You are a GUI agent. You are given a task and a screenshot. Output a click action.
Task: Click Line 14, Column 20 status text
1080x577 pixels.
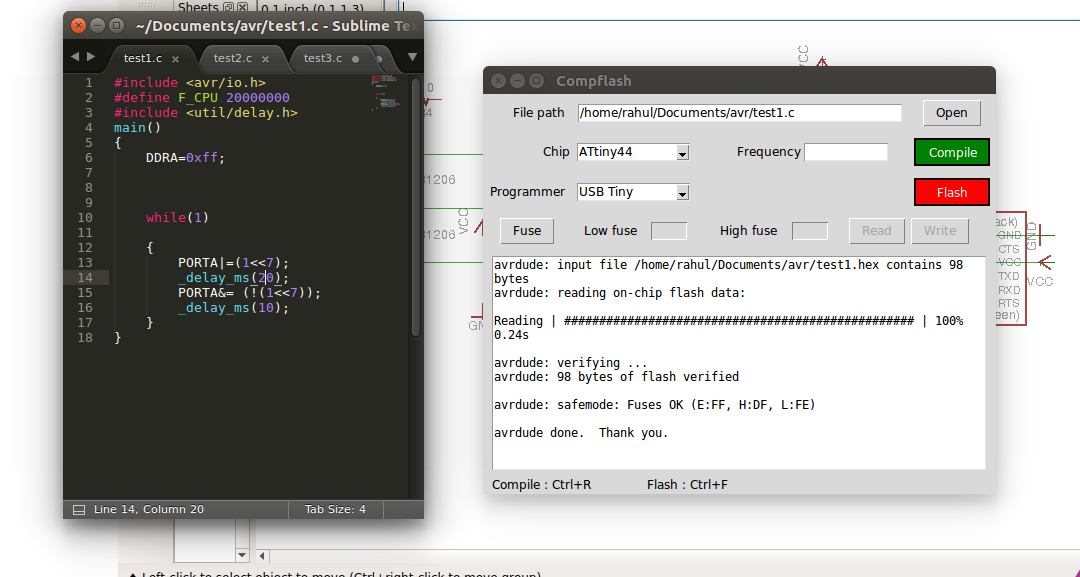click(149, 510)
